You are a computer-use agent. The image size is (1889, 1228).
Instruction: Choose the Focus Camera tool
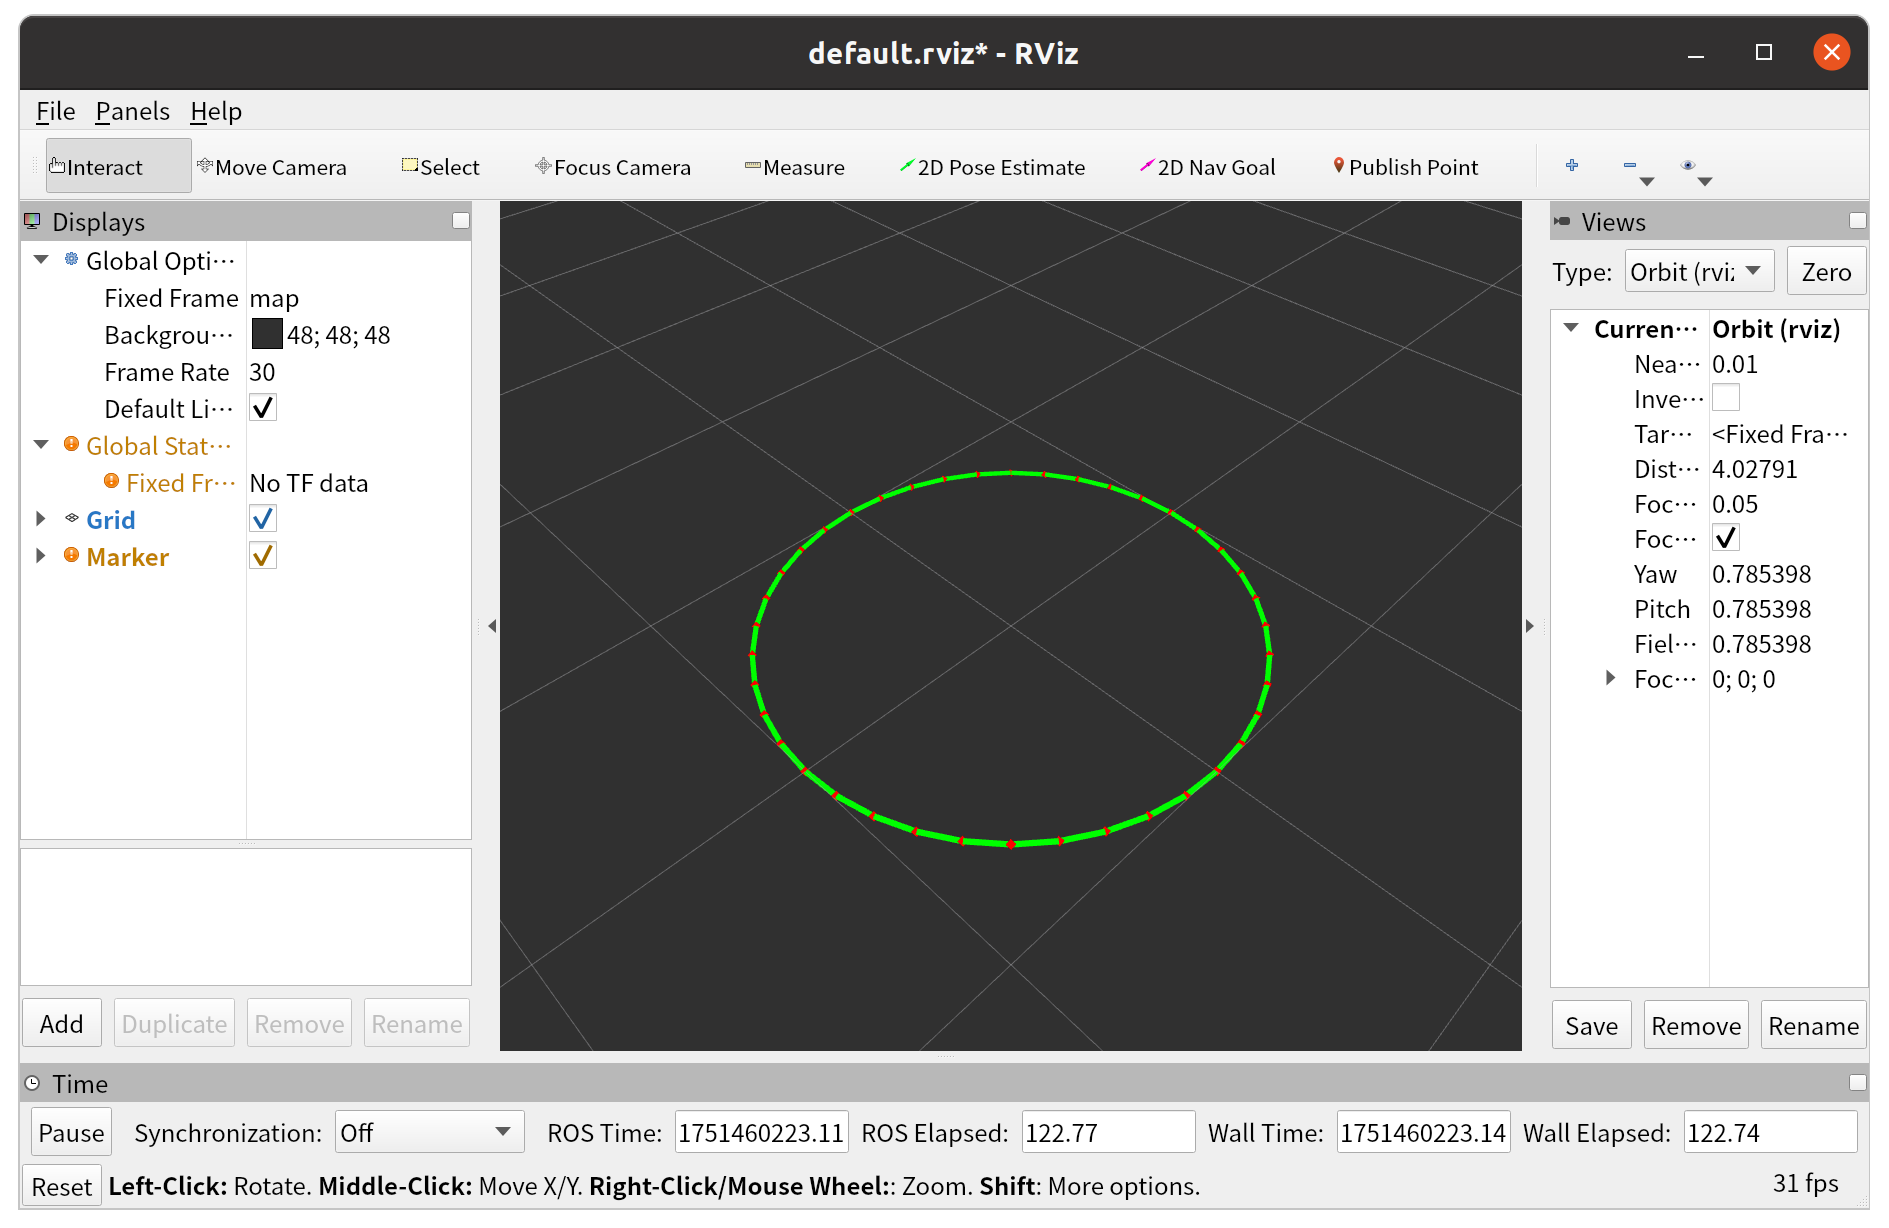612,167
